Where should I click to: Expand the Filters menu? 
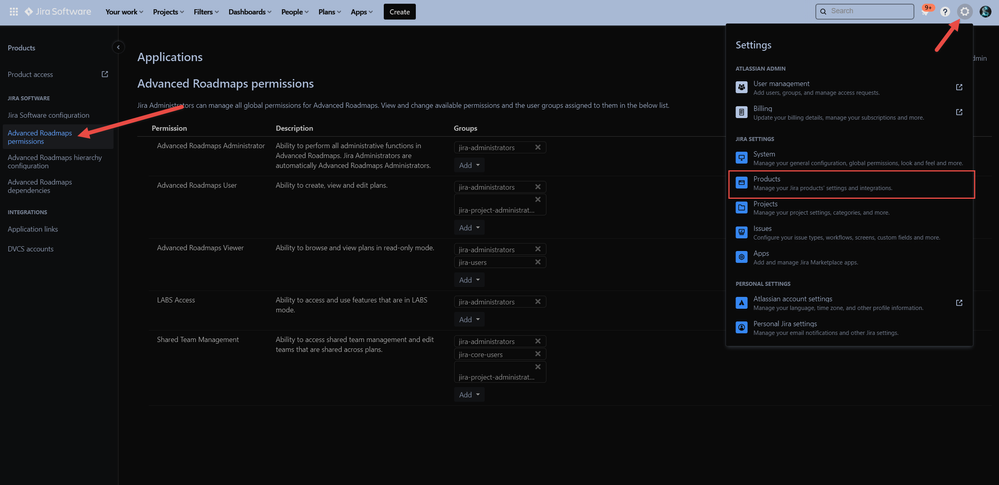pos(206,11)
